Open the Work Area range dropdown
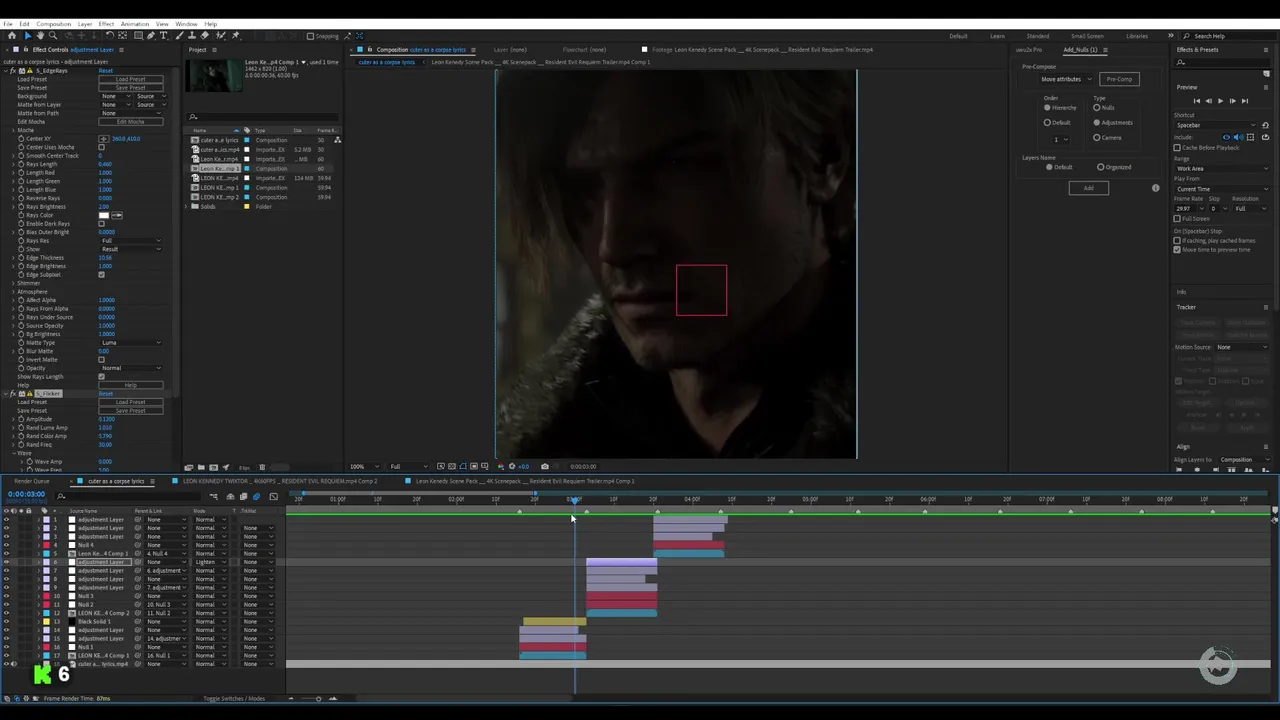 tap(1222, 169)
